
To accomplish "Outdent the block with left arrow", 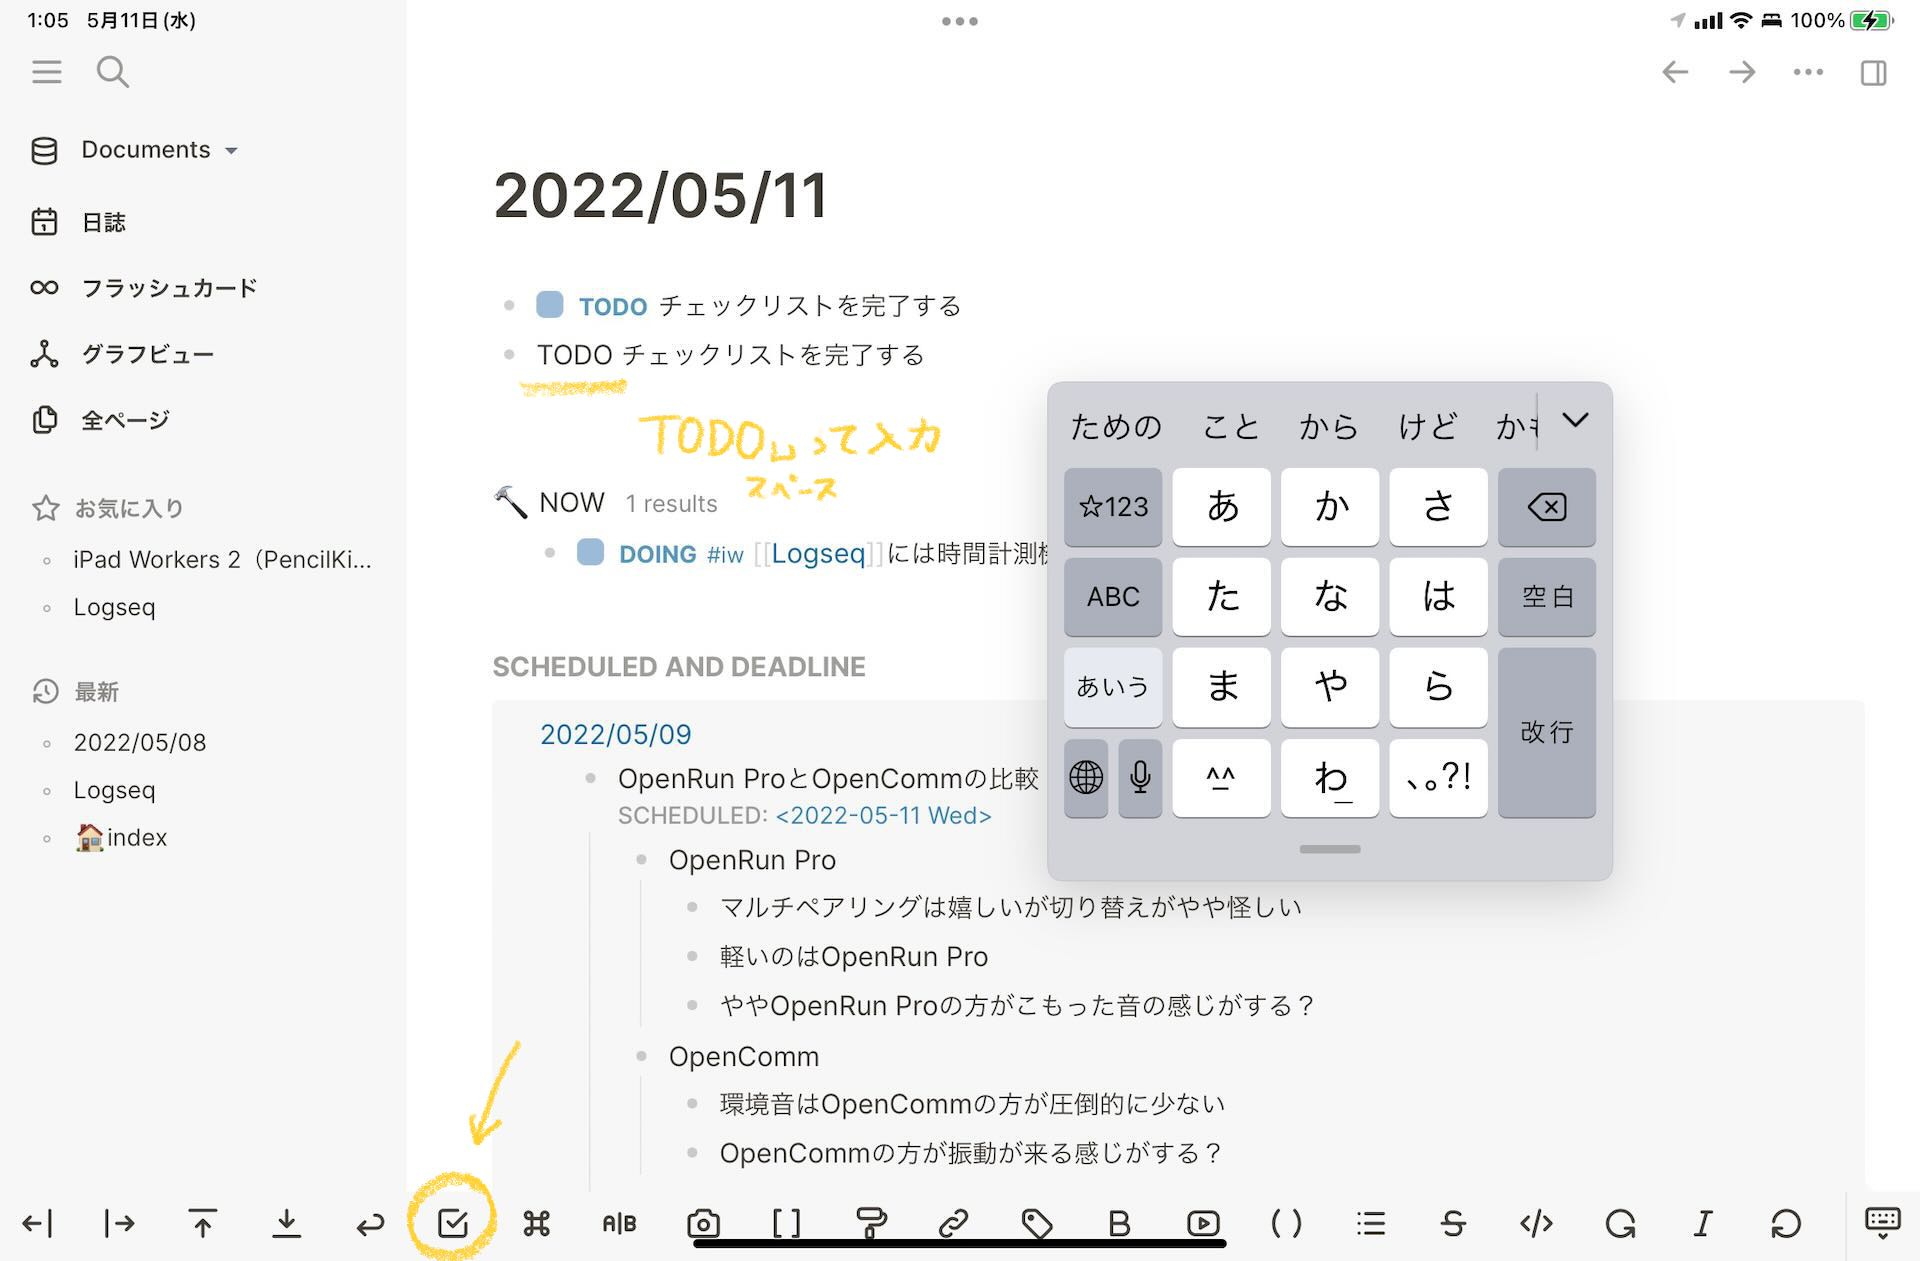I will pos(37,1223).
